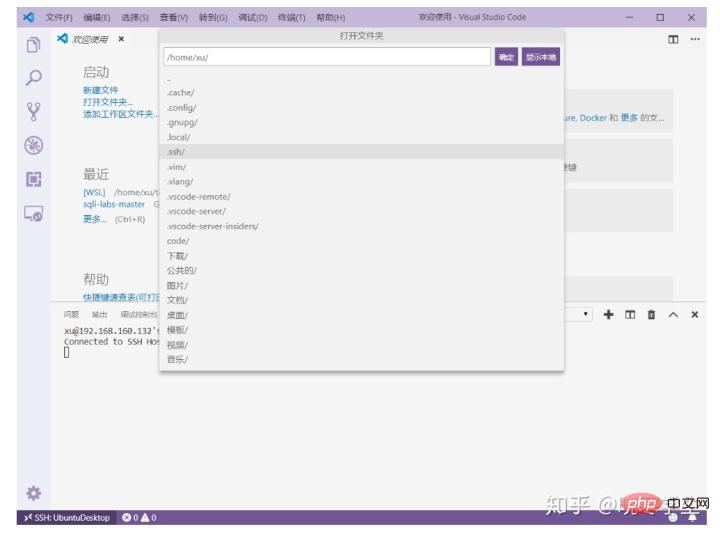
Task: Select the .vscode-server/ folder
Action: tap(362, 211)
